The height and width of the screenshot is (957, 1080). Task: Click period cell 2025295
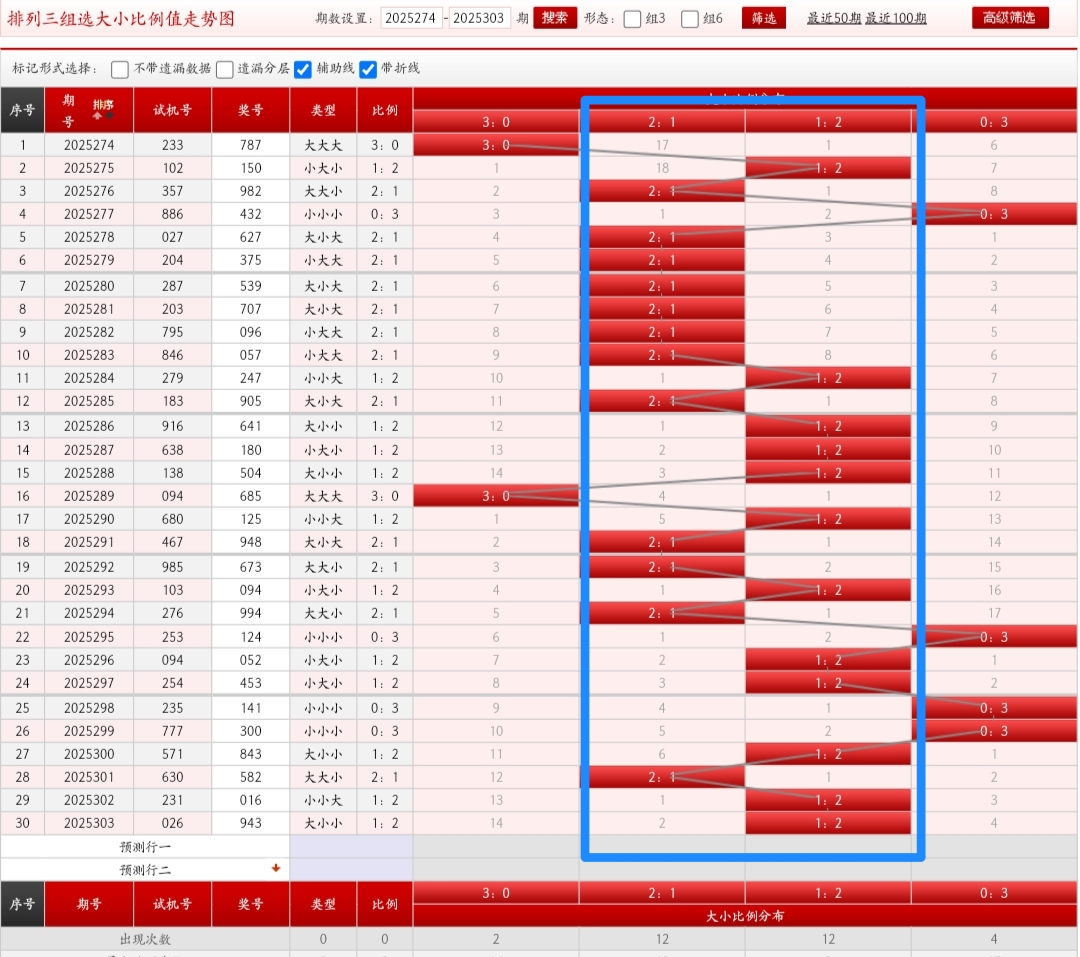point(89,637)
